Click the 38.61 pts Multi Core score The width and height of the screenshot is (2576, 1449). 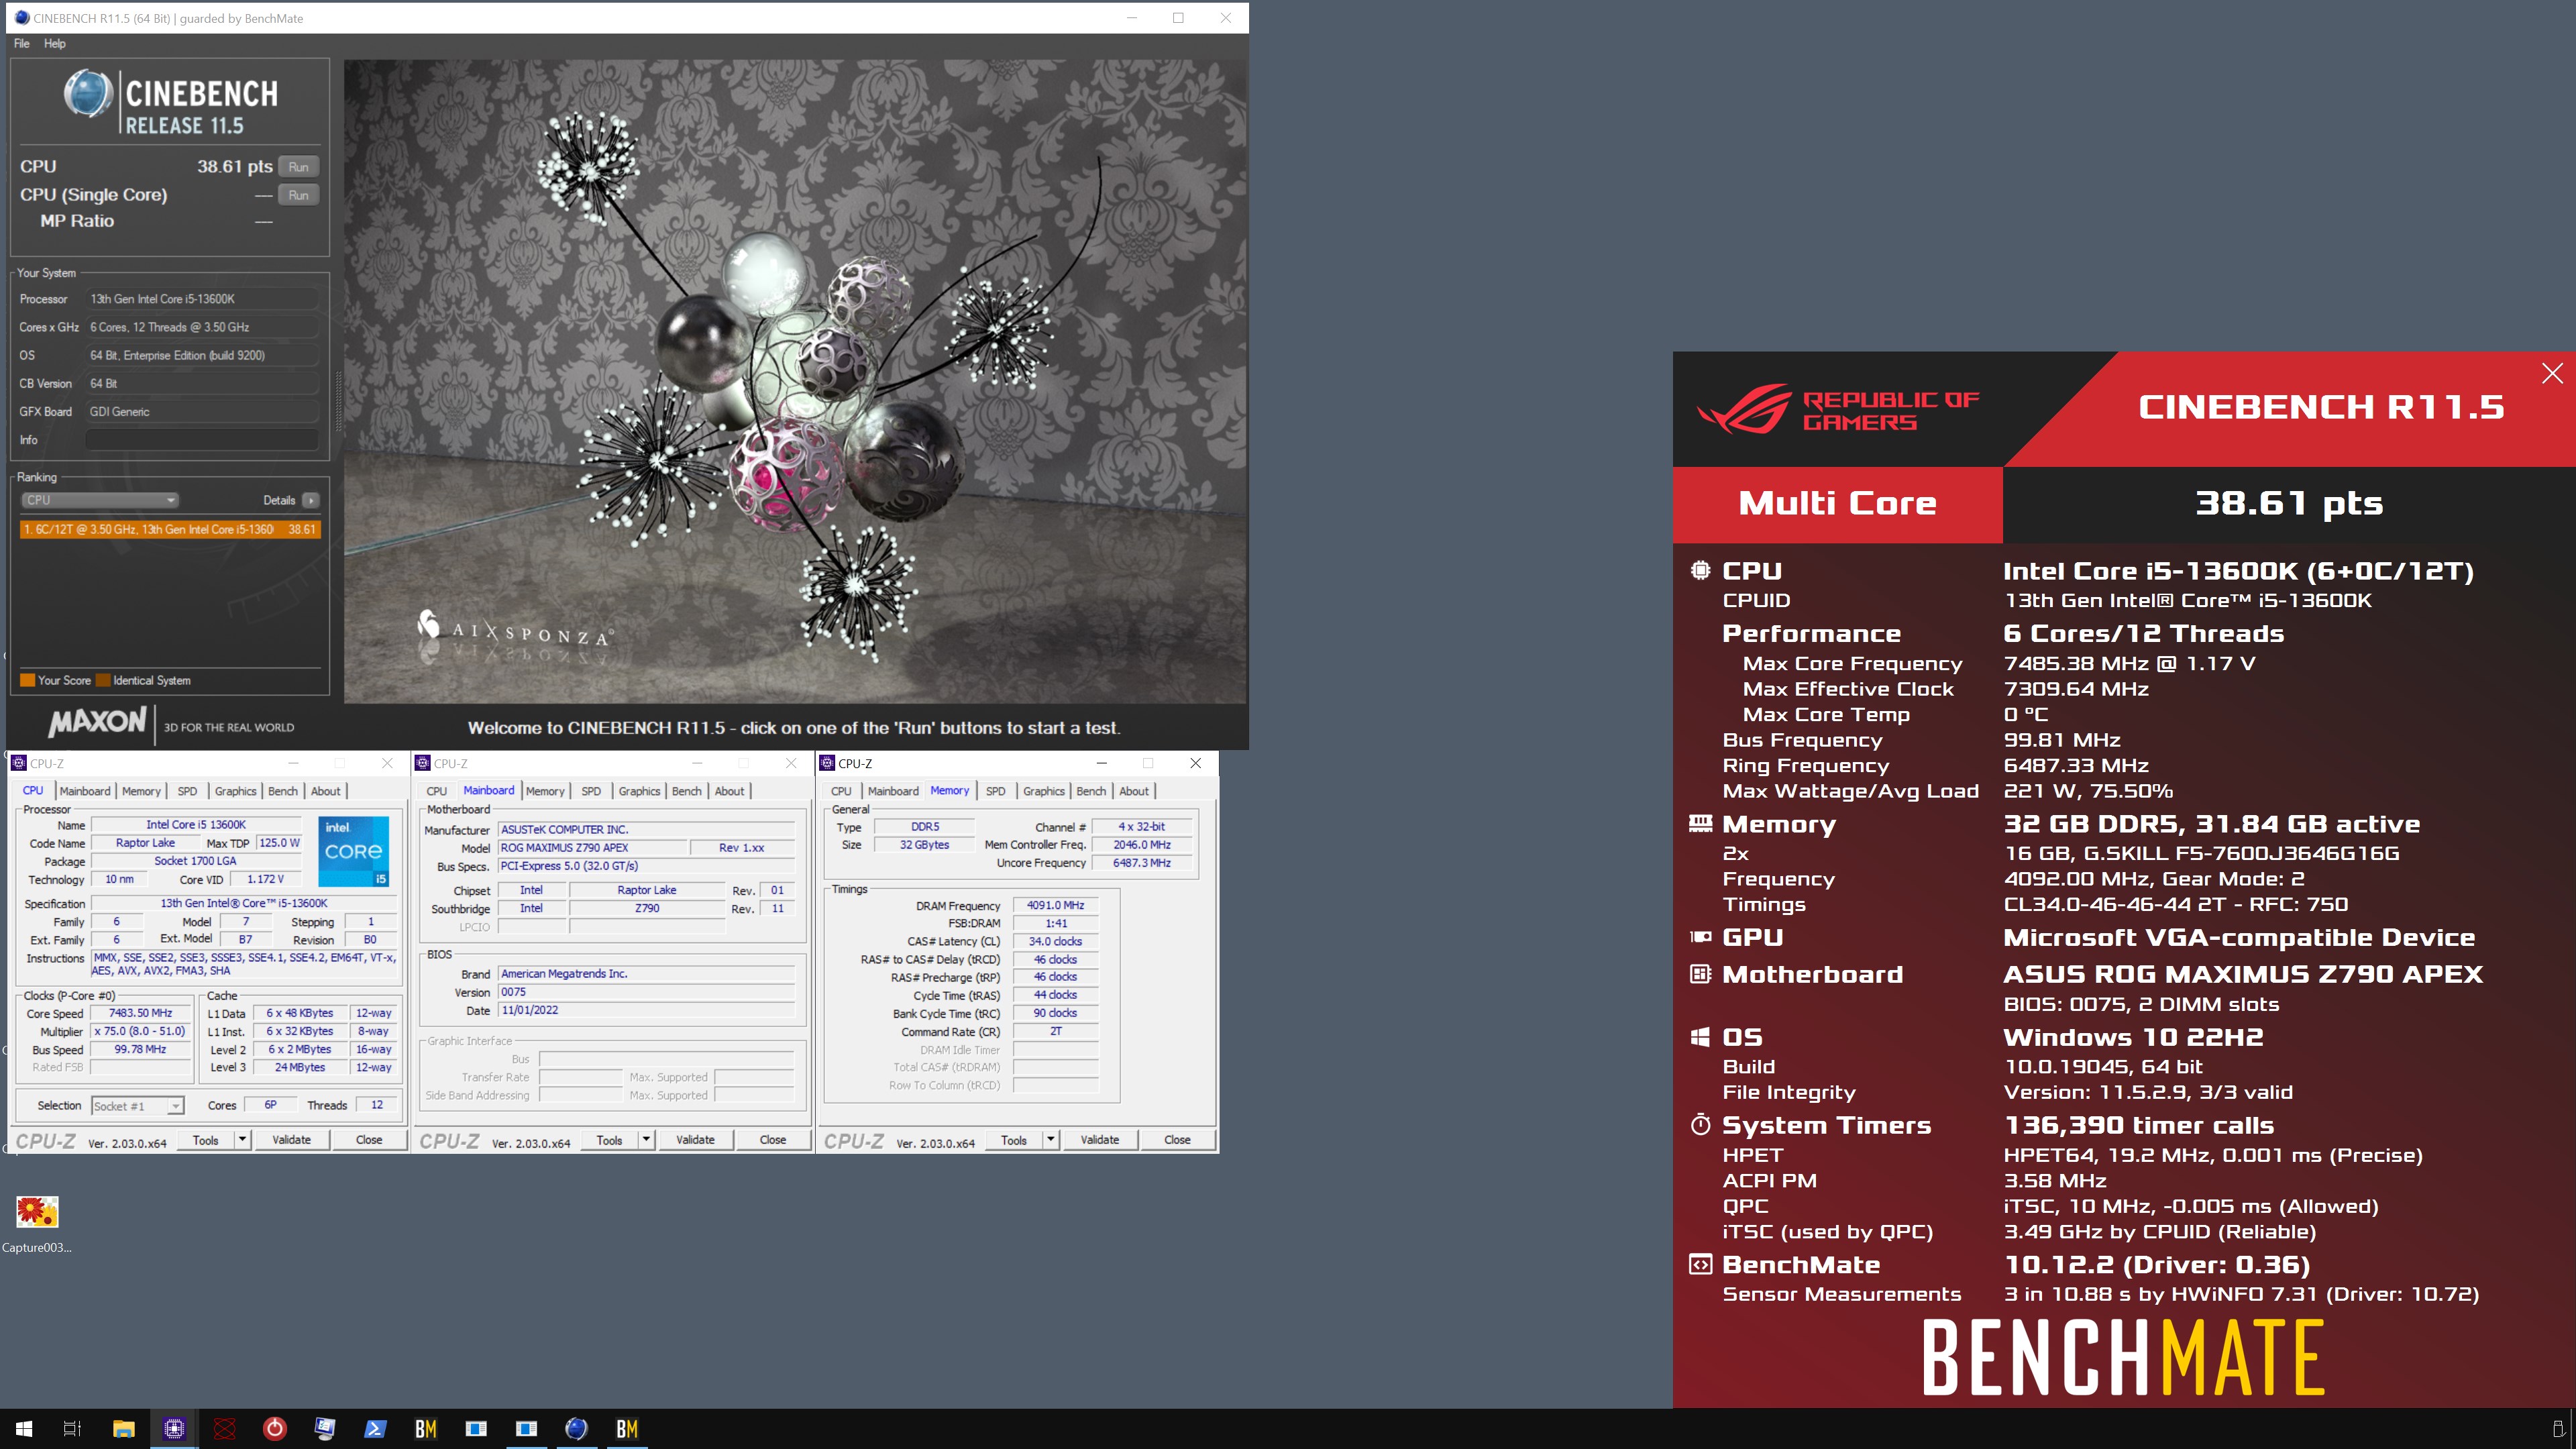(2289, 503)
